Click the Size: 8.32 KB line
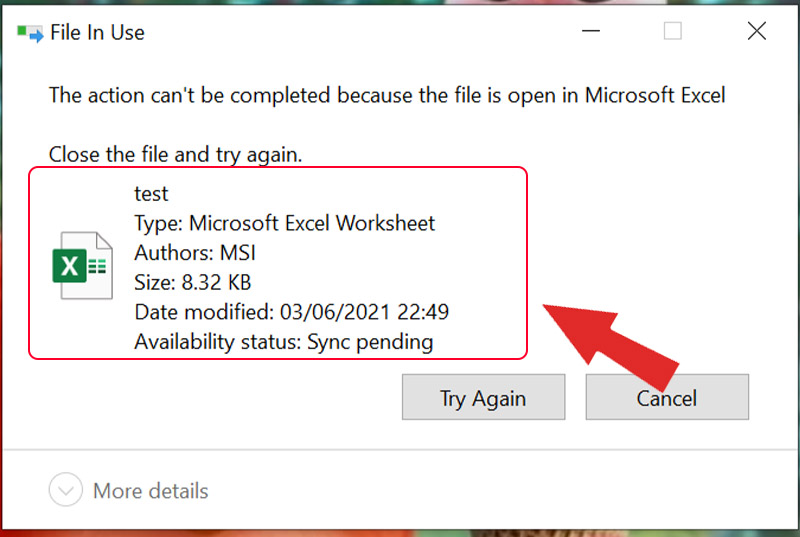Screen dimensions: 800x537 point(192,282)
